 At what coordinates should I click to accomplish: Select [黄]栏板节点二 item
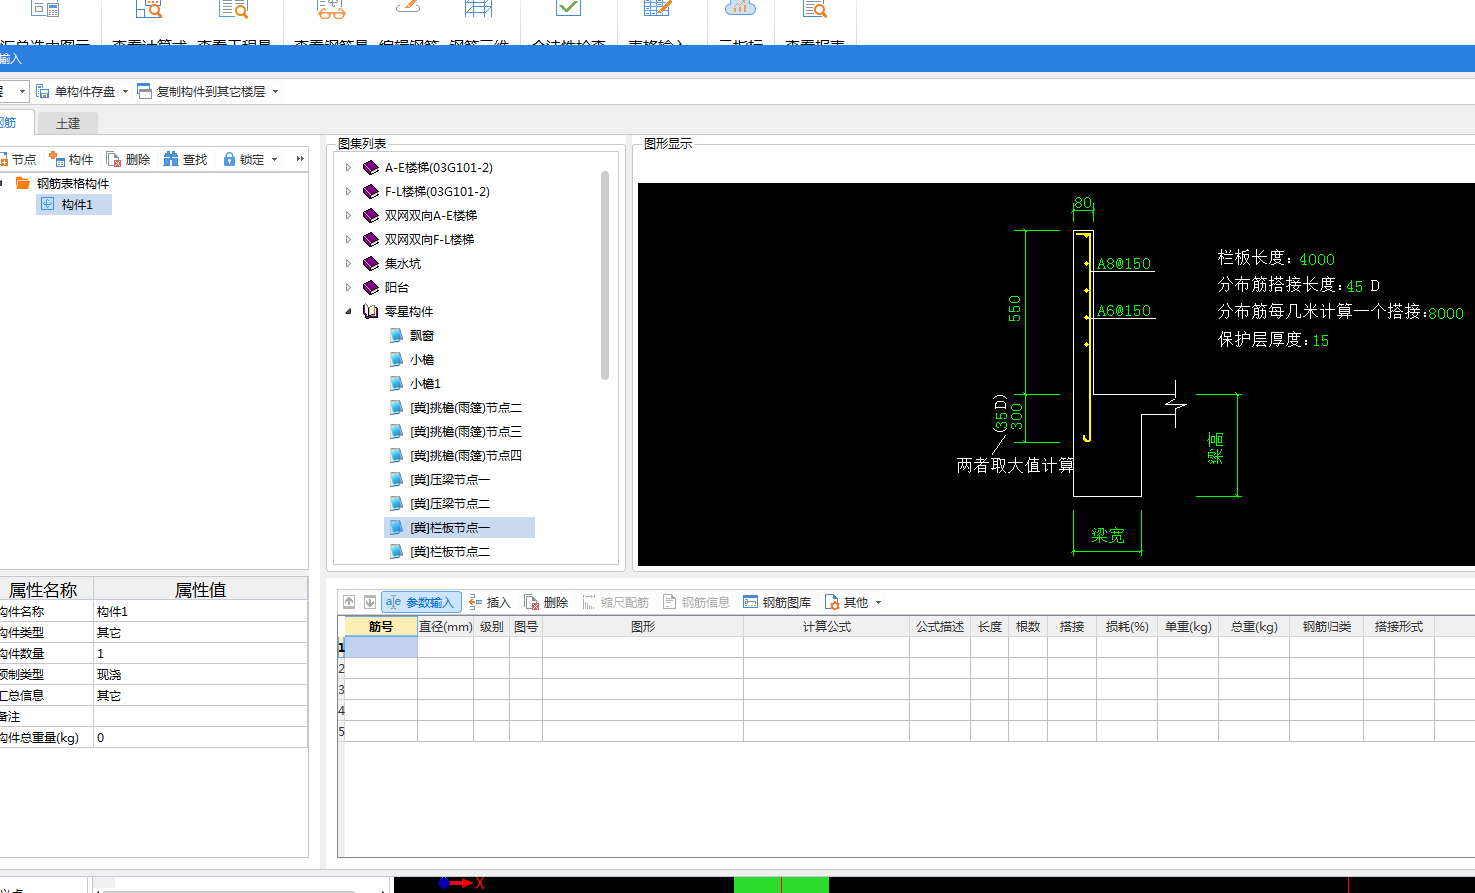449,551
